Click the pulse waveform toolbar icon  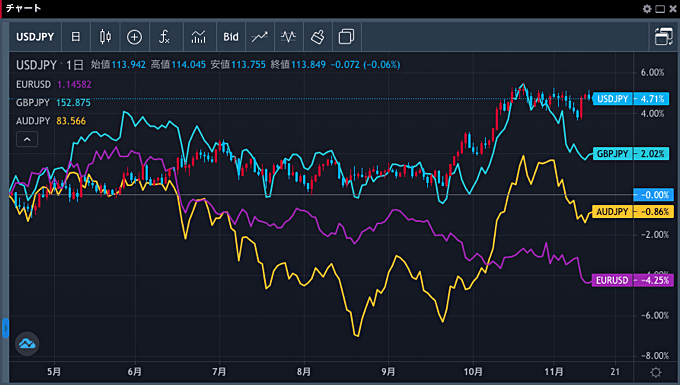(x=288, y=37)
